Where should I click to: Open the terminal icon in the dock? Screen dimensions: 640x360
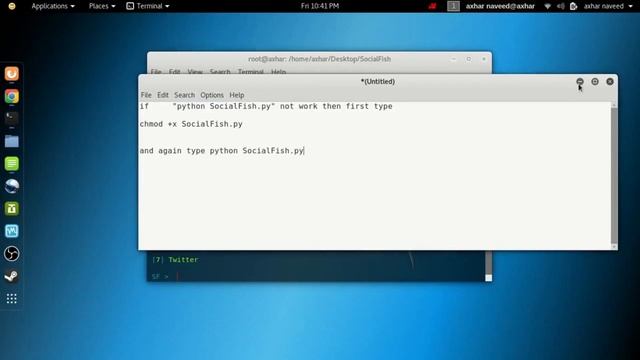pyautogui.click(x=12, y=118)
